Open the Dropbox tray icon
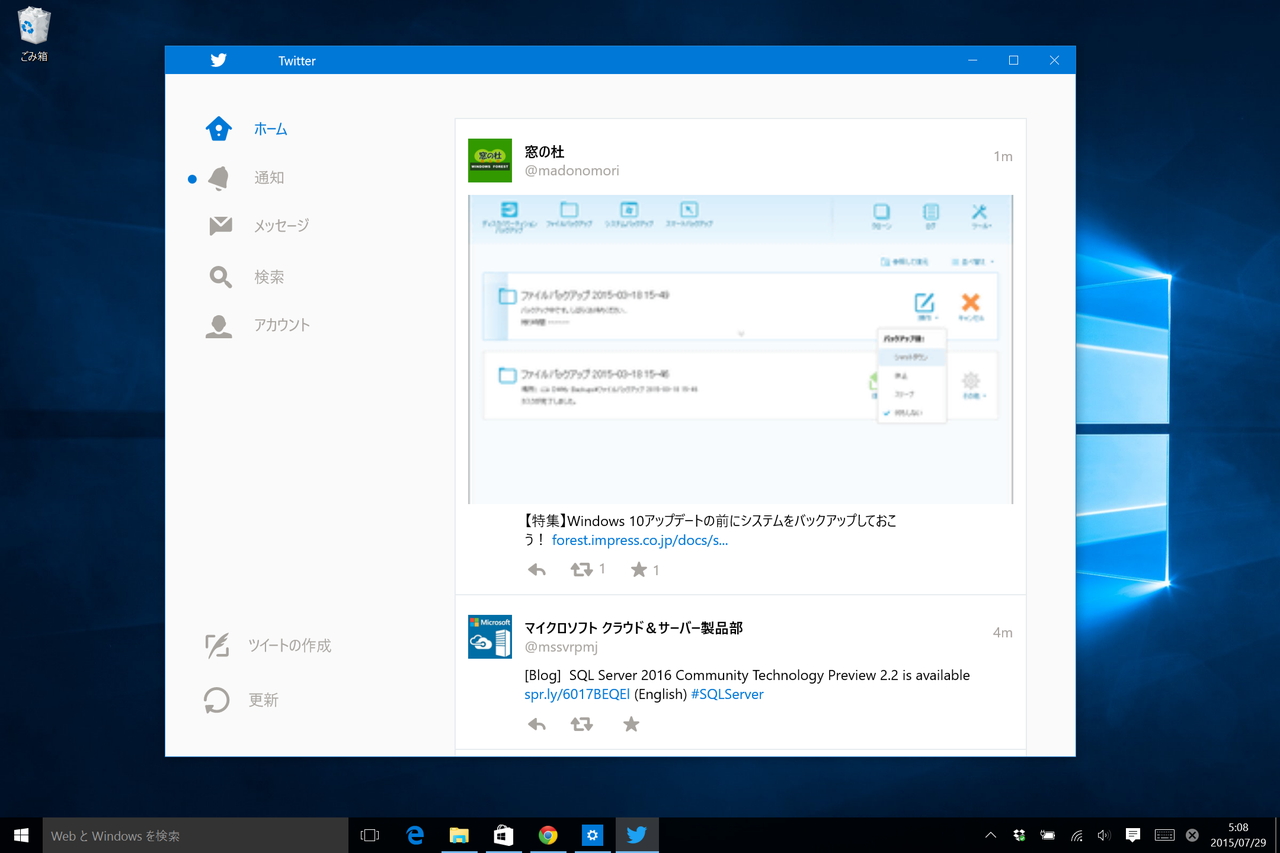The width and height of the screenshot is (1280, 853). click(1019, 835)
